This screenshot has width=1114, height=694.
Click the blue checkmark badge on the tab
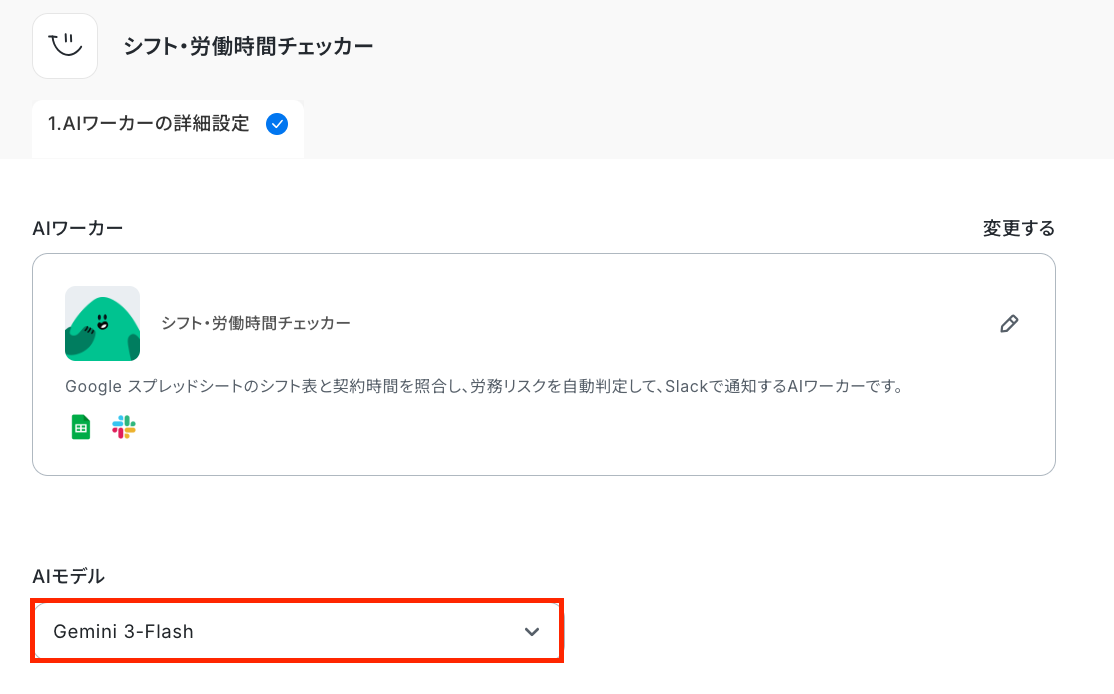[x=277, y=124]
